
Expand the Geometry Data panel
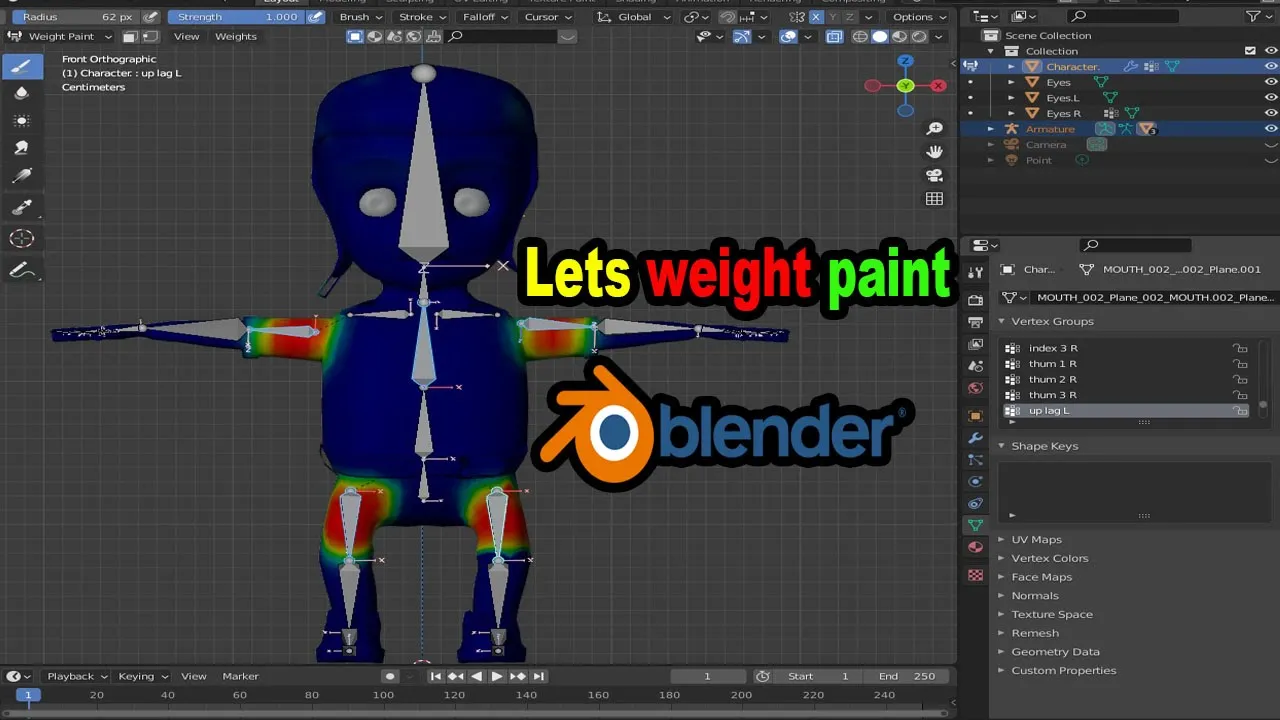pyautogui.click(x=1055, y=652)
